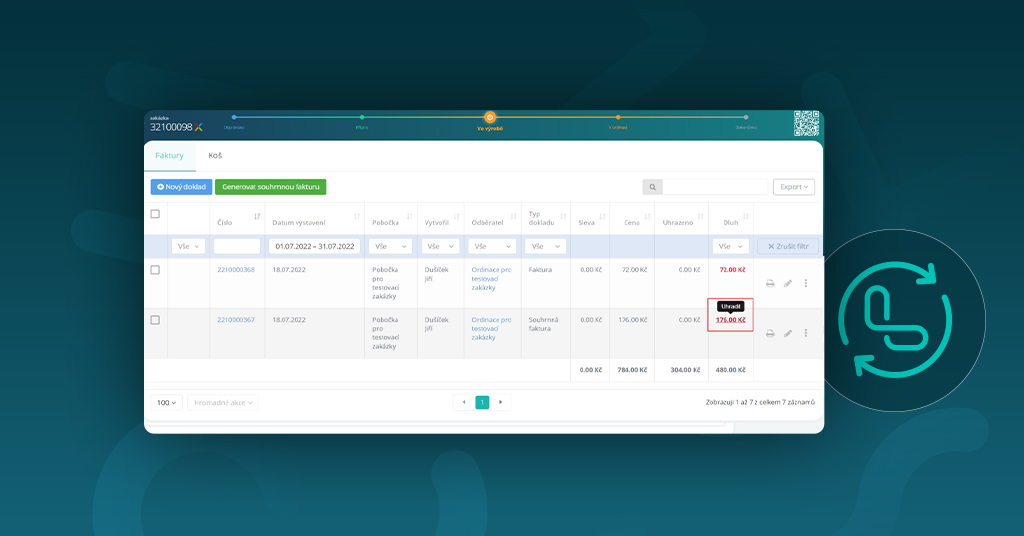This screenshot has width=1024, height=536.
Task: Click page number 1 in pagination
Action: click(x=482, y=402)
